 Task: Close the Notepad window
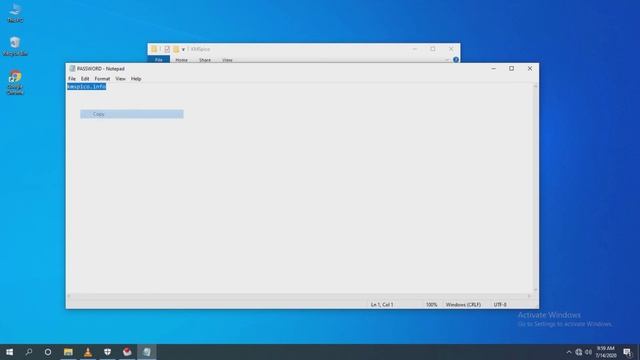pos(530,69)
